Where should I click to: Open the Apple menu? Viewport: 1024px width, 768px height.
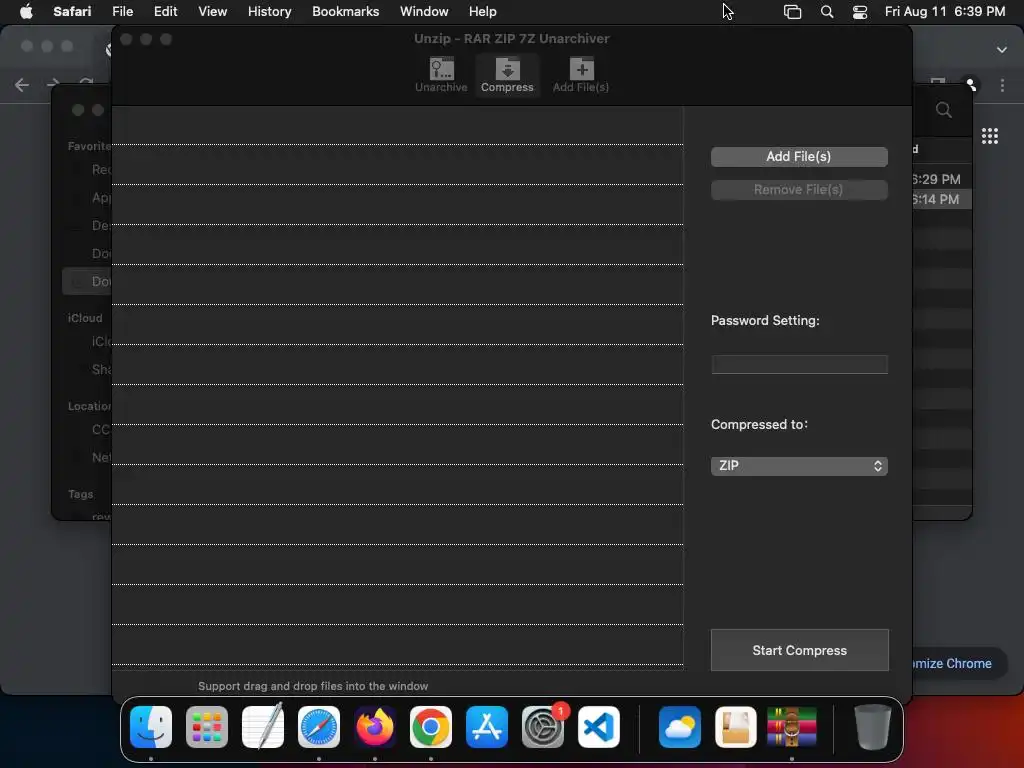point(26,12)
